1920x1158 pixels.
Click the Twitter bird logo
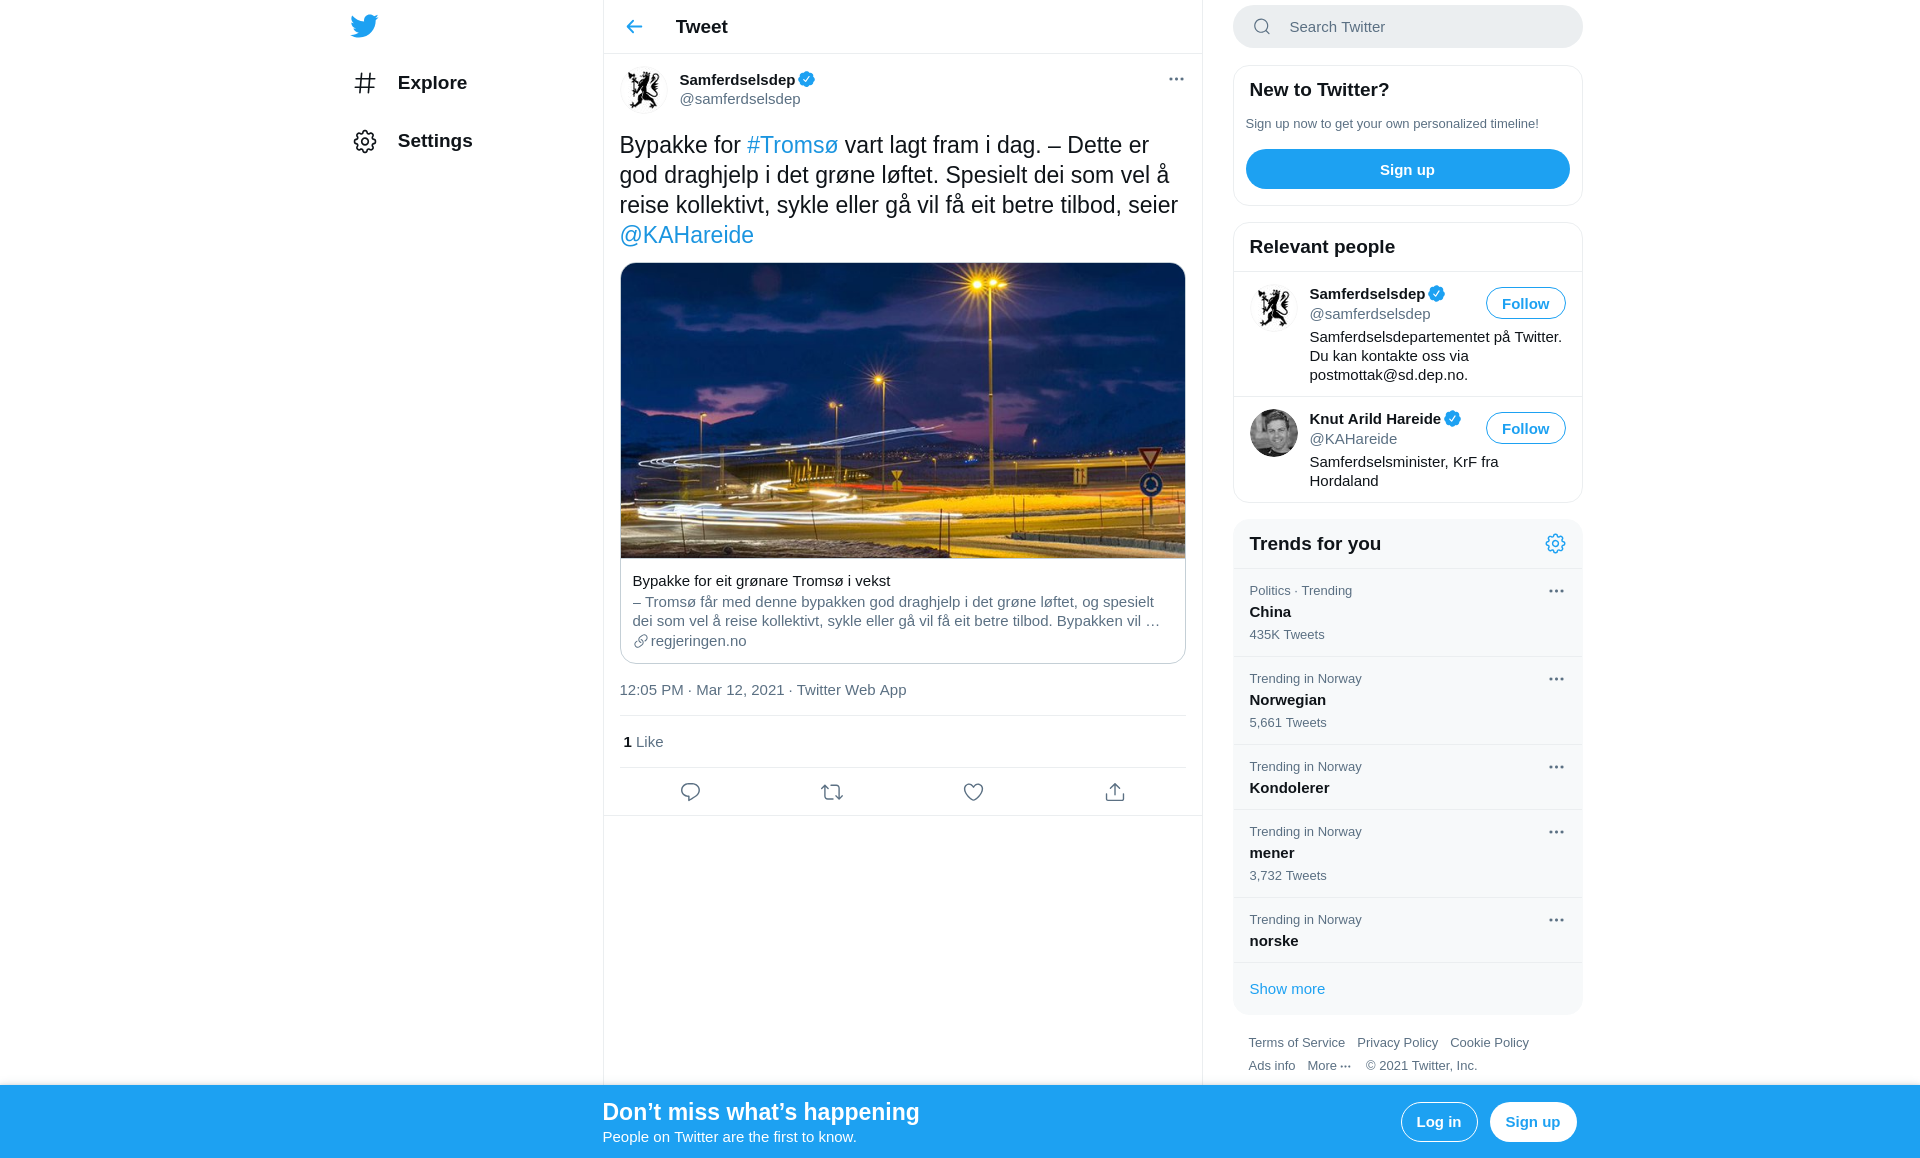[364, 26]
